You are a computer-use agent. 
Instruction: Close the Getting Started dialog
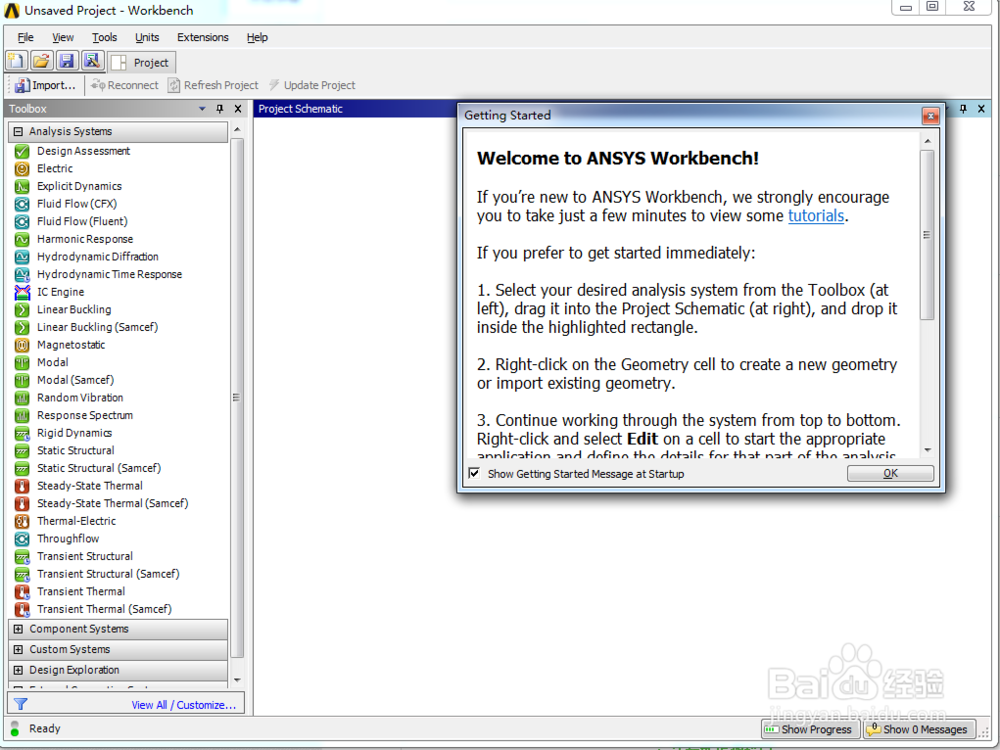[x=930, y=115]
